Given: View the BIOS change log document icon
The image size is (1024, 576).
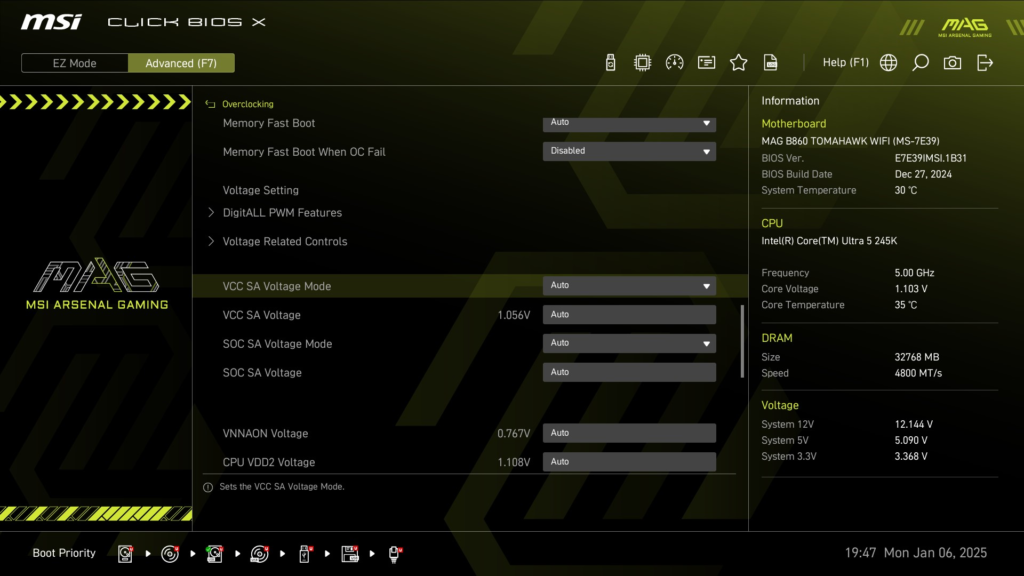Looking at the screenshot, I should pyautogui.click(x=770, y=61).
